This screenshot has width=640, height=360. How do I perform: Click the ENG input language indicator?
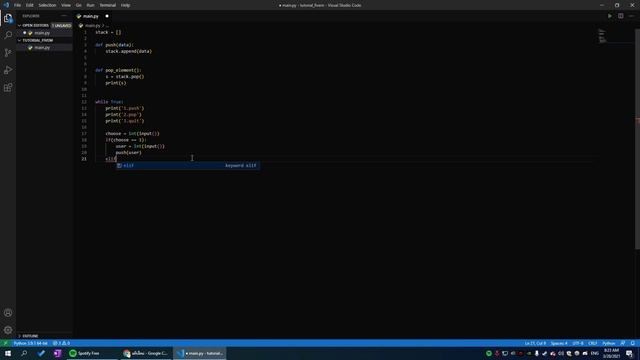pyautogui.click(x=595, y=353)
